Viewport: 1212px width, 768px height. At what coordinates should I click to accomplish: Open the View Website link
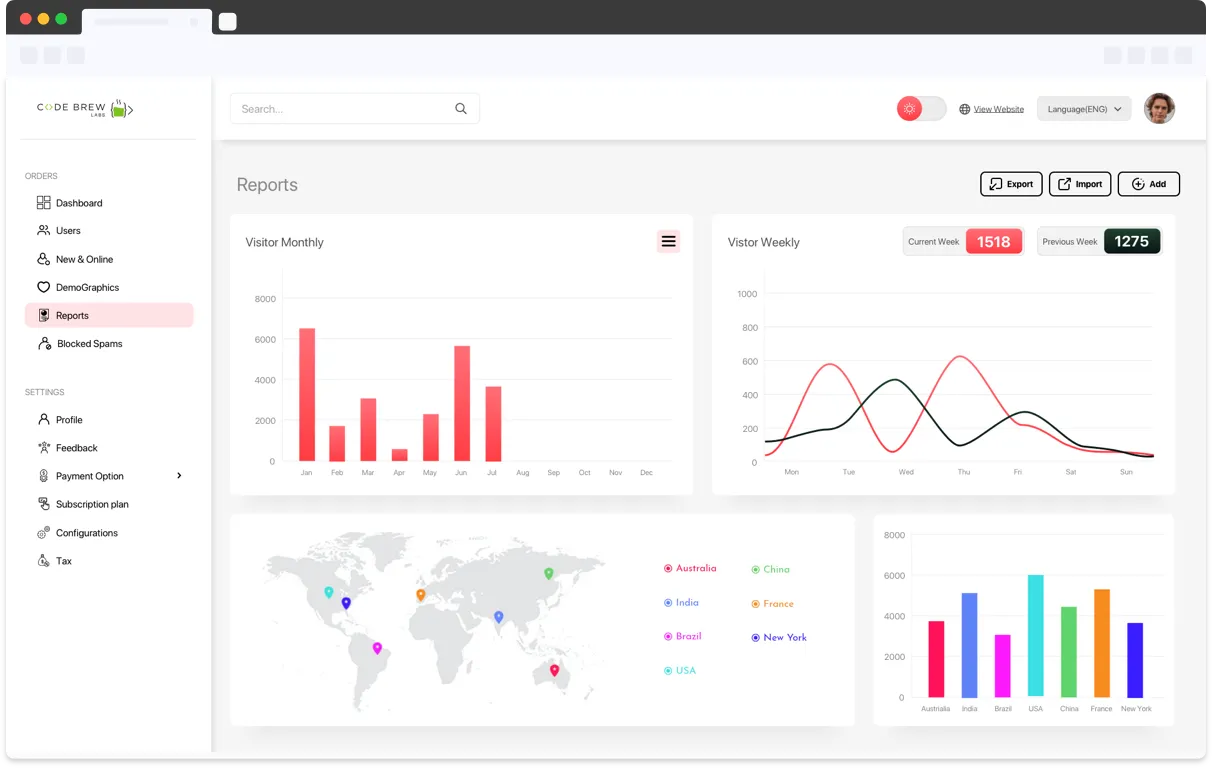(x=998, y=109)
